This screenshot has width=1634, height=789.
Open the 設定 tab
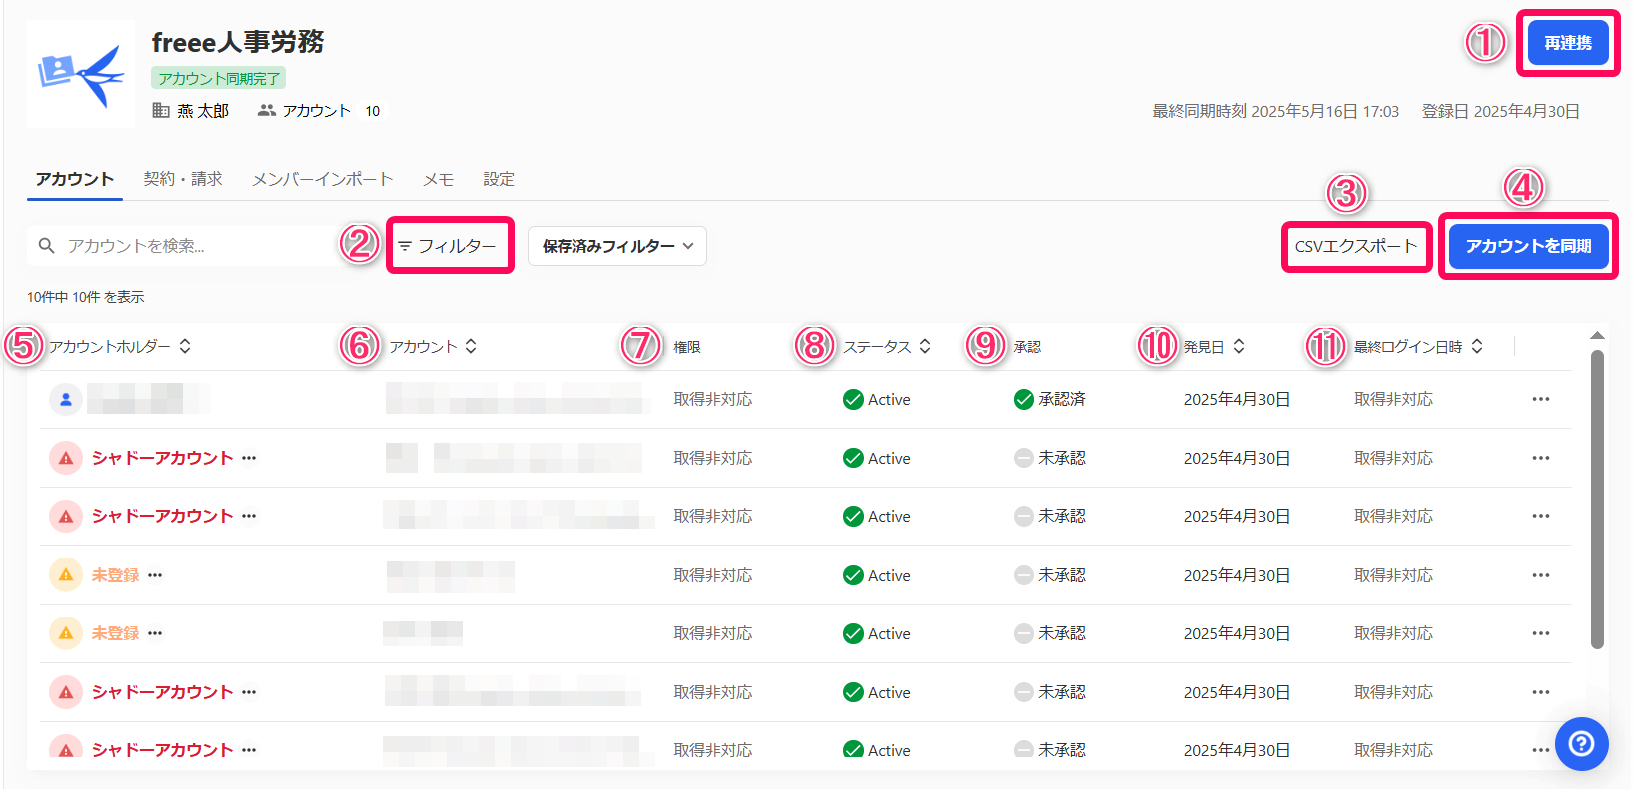499,179
